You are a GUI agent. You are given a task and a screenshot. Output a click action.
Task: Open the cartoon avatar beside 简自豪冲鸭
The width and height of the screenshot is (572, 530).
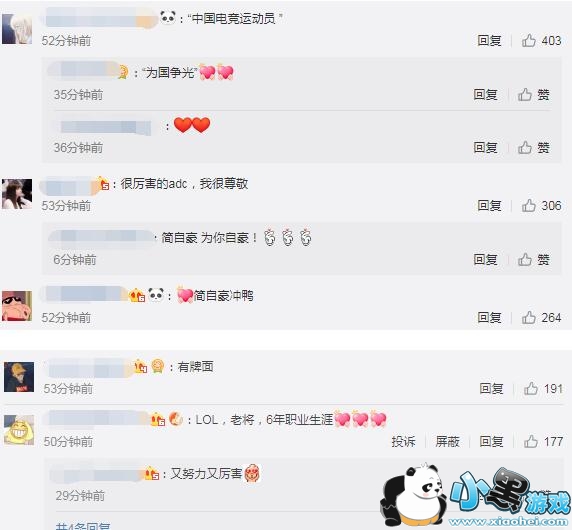click(17, 306)
